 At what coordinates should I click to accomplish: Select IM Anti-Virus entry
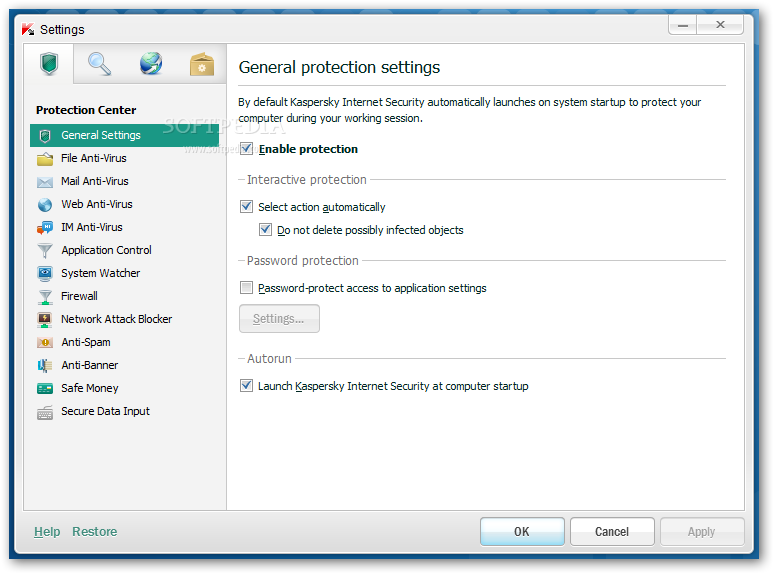click(124, 227)
